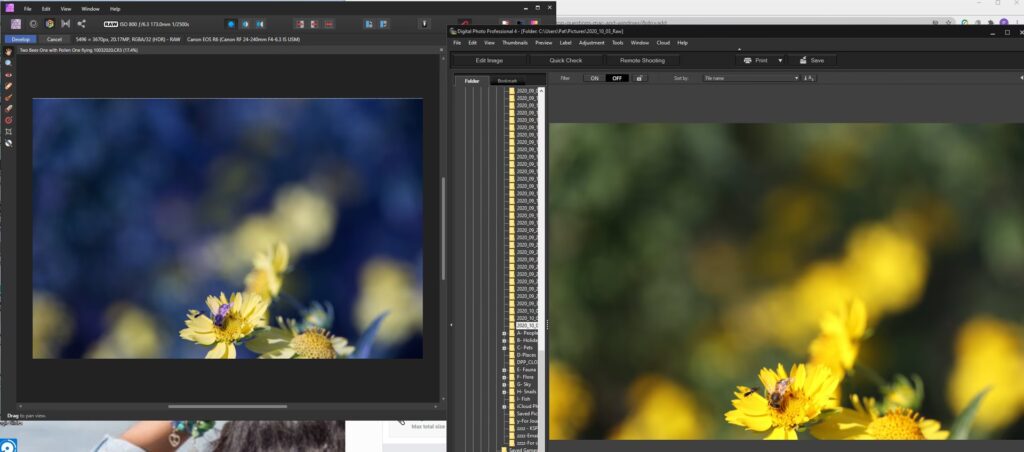1024x452 pixels.
Task: Open the Adjustment menu
Action: 591,43
